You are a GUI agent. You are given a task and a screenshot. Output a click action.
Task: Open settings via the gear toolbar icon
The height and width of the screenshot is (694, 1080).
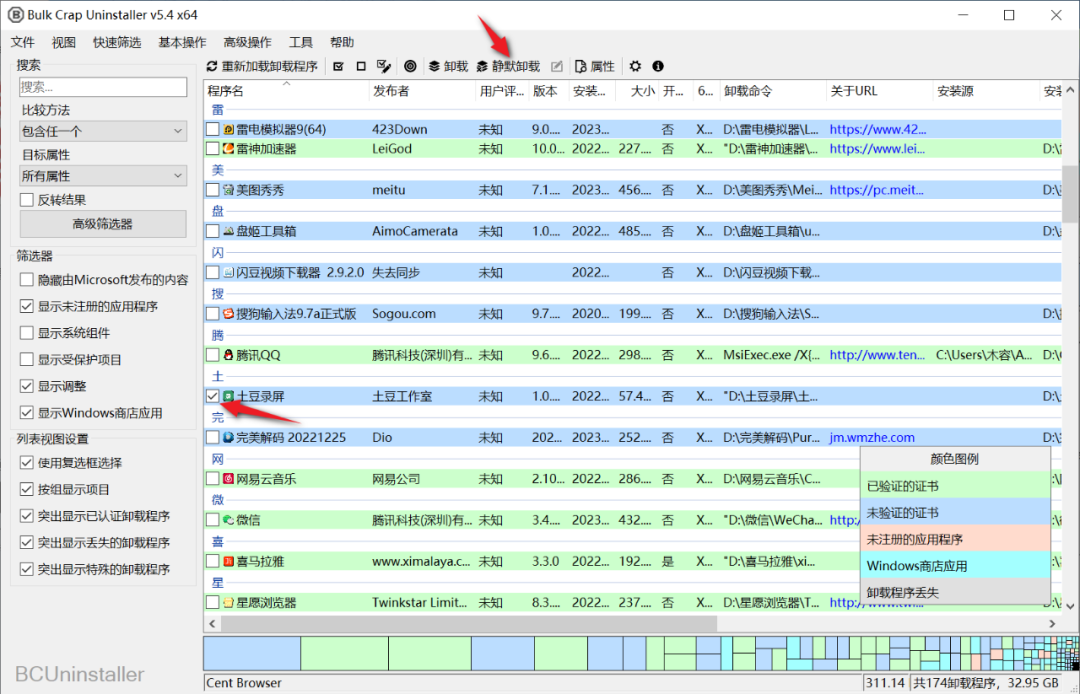(635, 66)
